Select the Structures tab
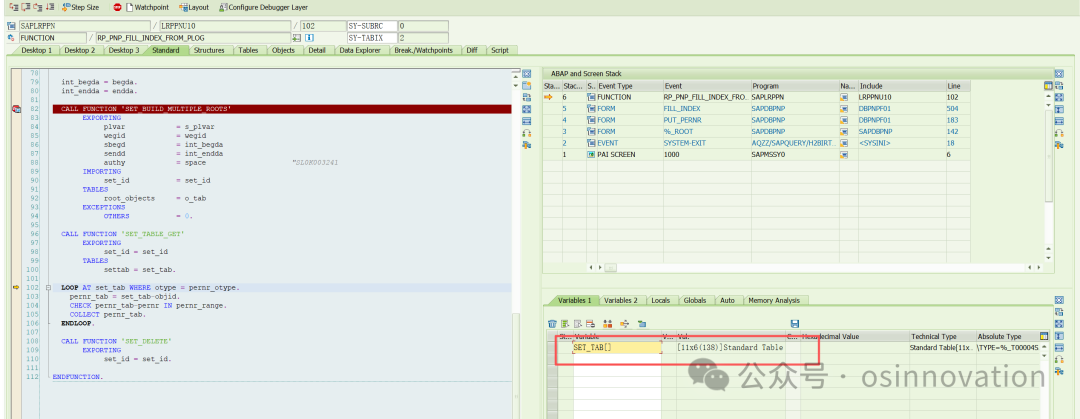The image size is (1080, 419). point(209,50)
